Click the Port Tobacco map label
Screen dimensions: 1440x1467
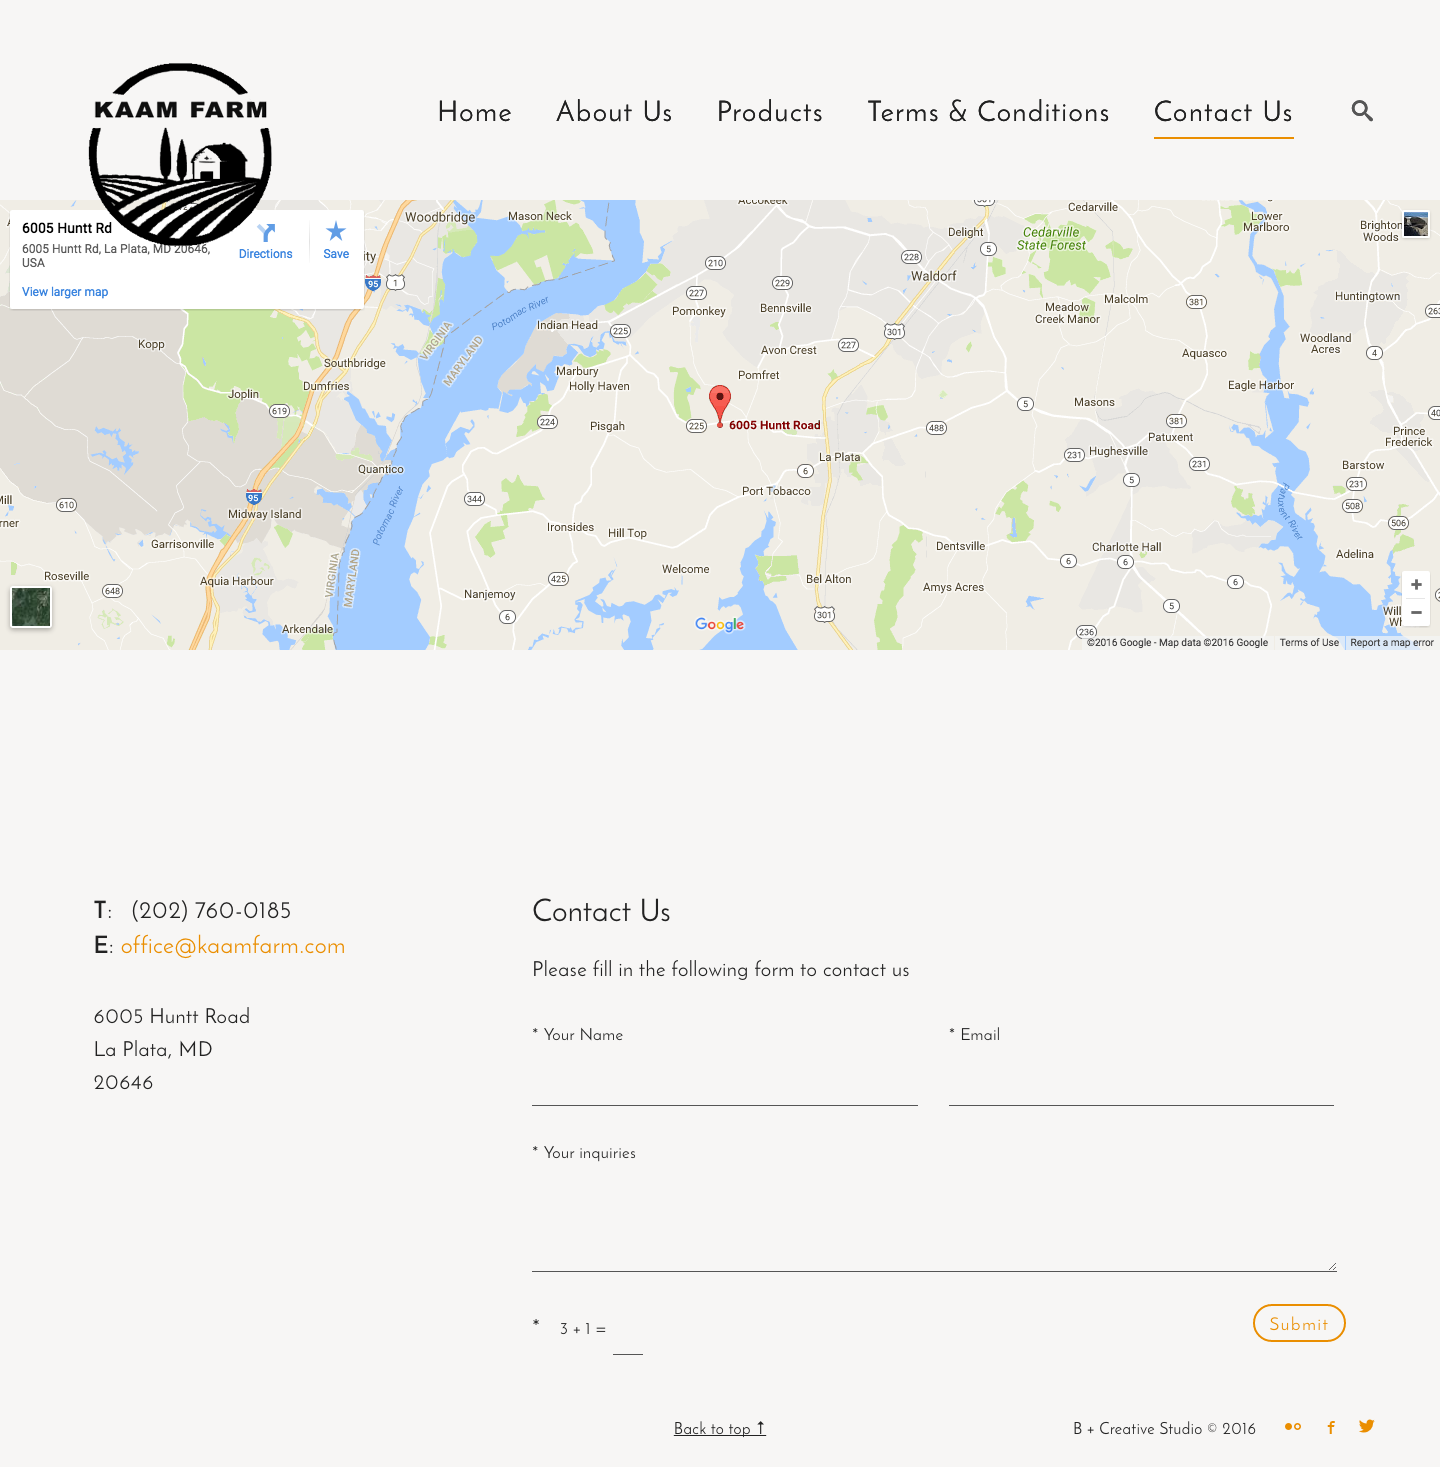click(x=776, y=491)
